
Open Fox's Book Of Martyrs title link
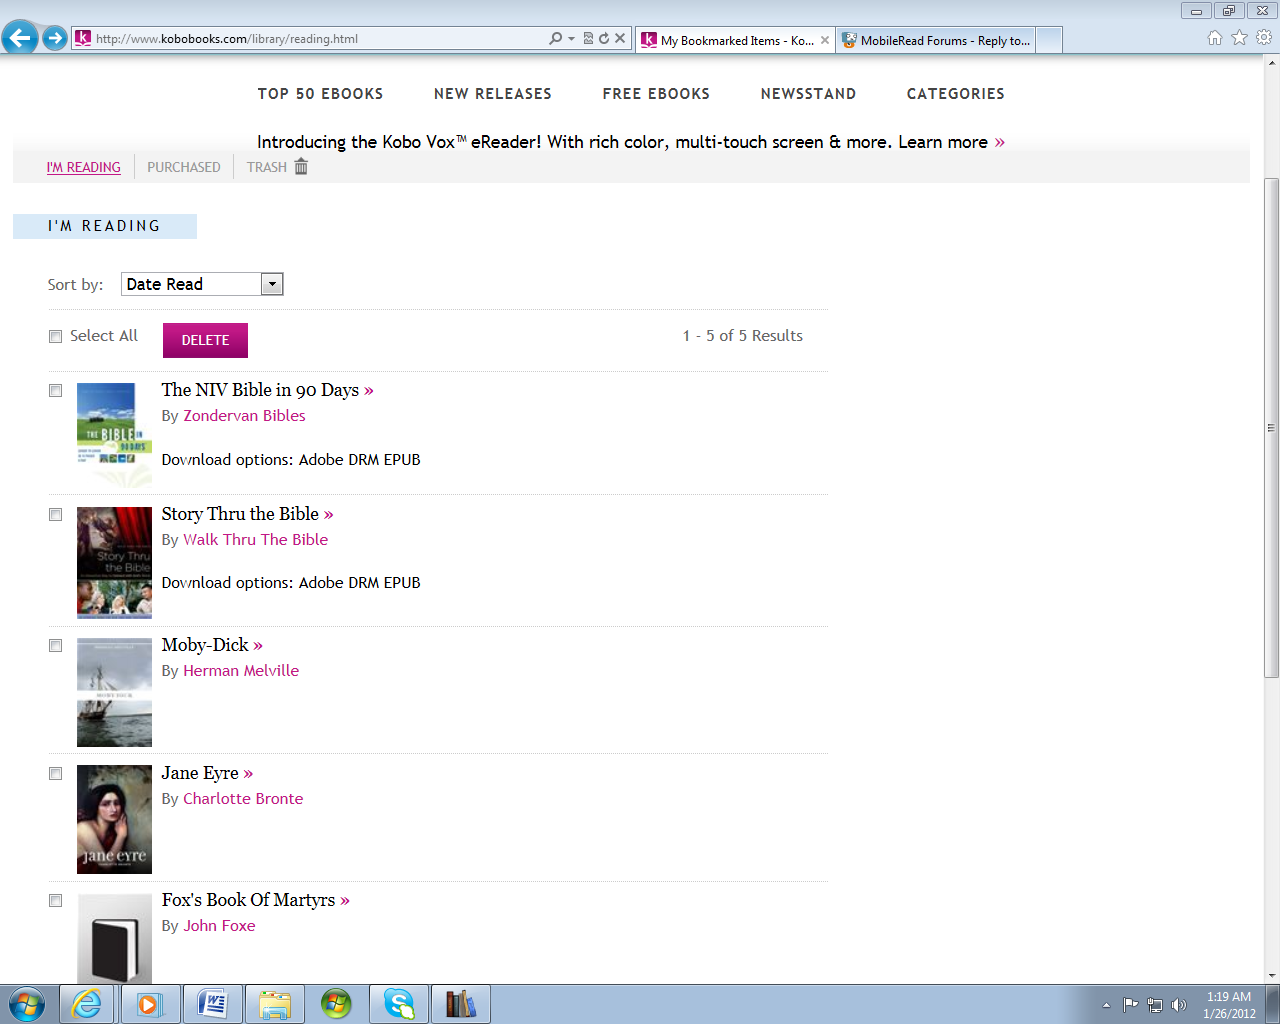[x=249, y=900]
